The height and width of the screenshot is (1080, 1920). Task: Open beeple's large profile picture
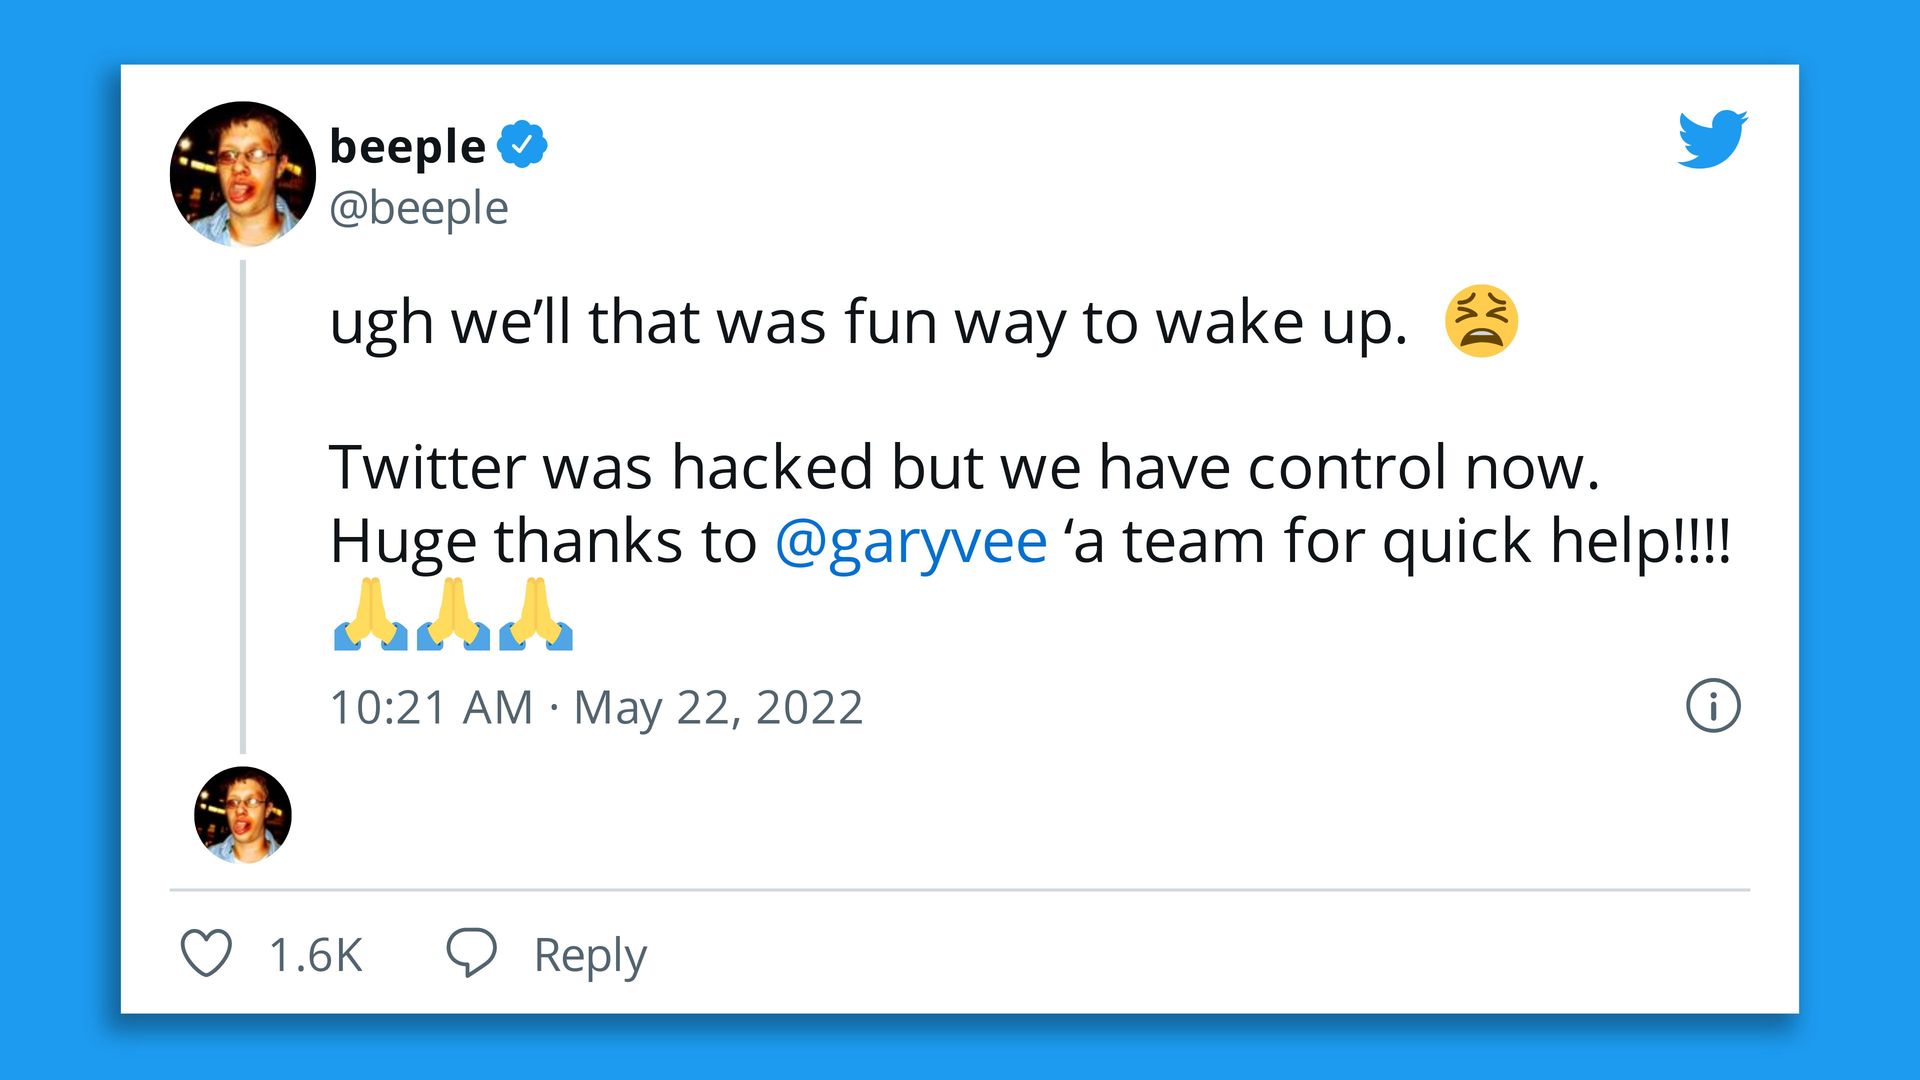pyautogui.click(x=243, y=174)
